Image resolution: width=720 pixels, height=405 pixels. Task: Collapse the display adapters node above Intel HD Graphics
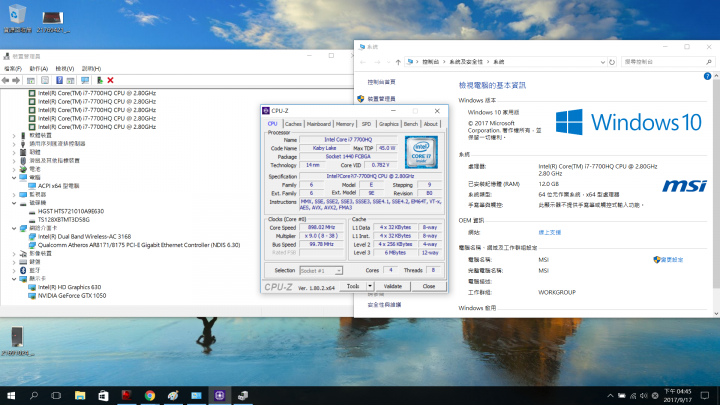[14, 279]
